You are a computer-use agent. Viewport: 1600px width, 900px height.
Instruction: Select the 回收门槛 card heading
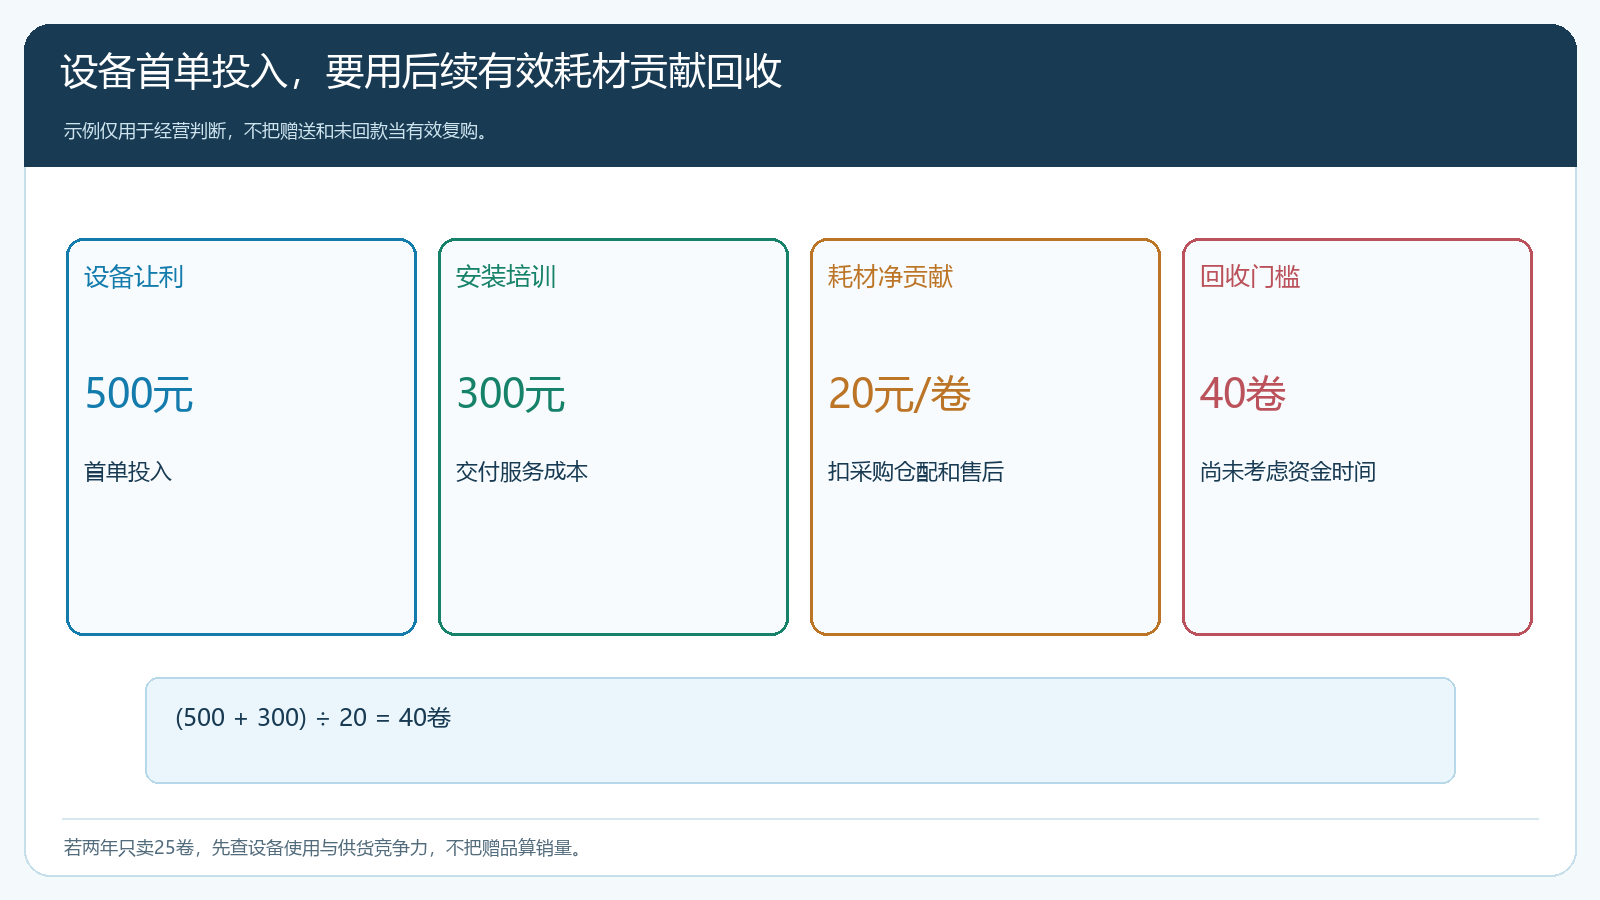coord(1250,277)
